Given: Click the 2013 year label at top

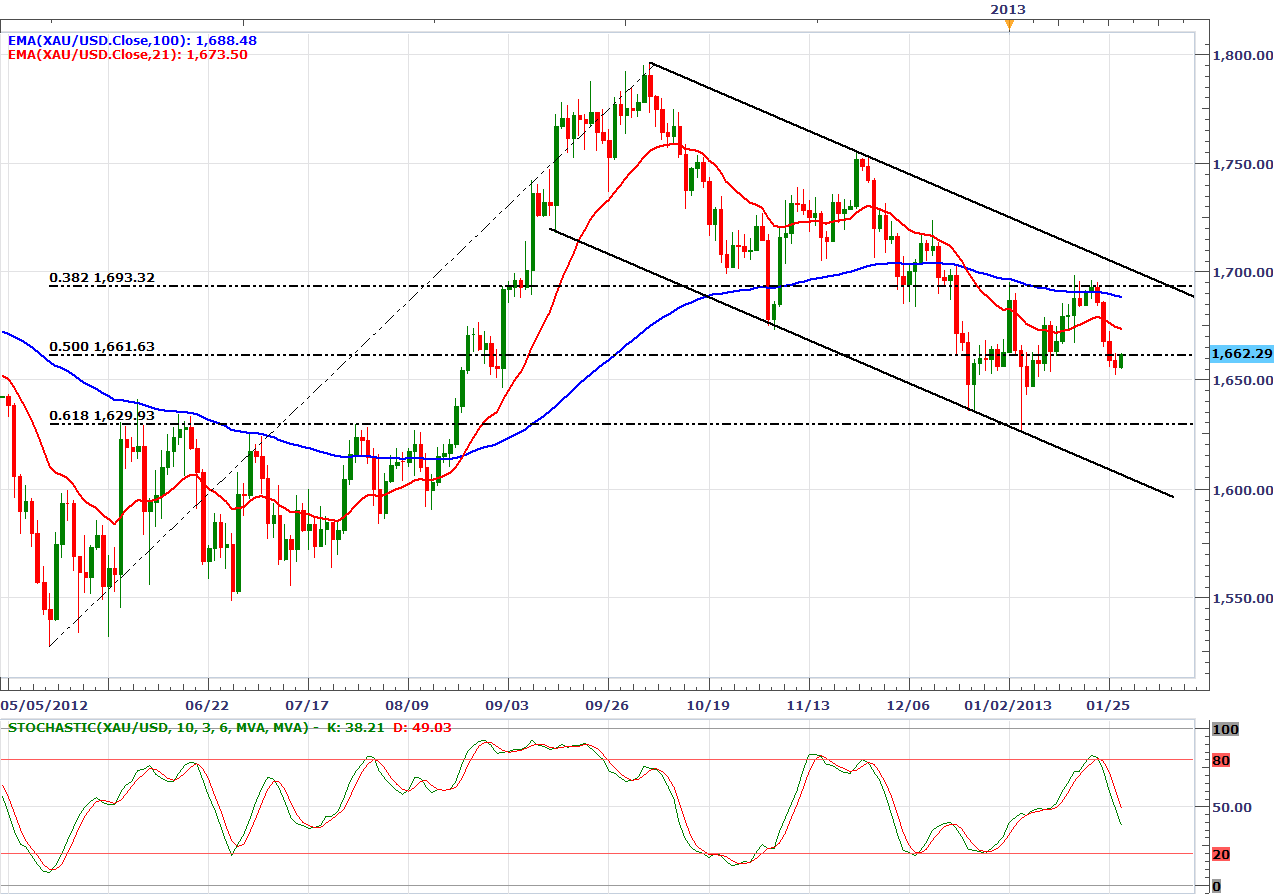Looking at the screenshot, I should click(1008, 9).
